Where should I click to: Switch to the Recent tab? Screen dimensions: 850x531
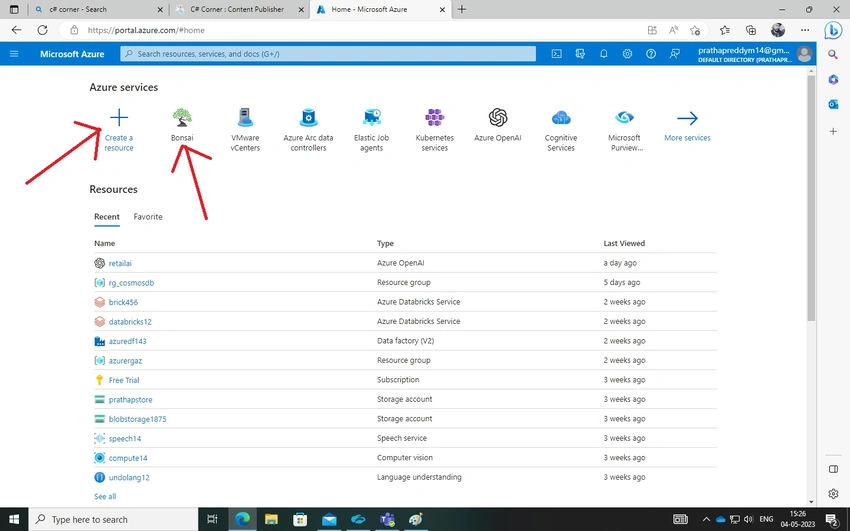(107, 217)
